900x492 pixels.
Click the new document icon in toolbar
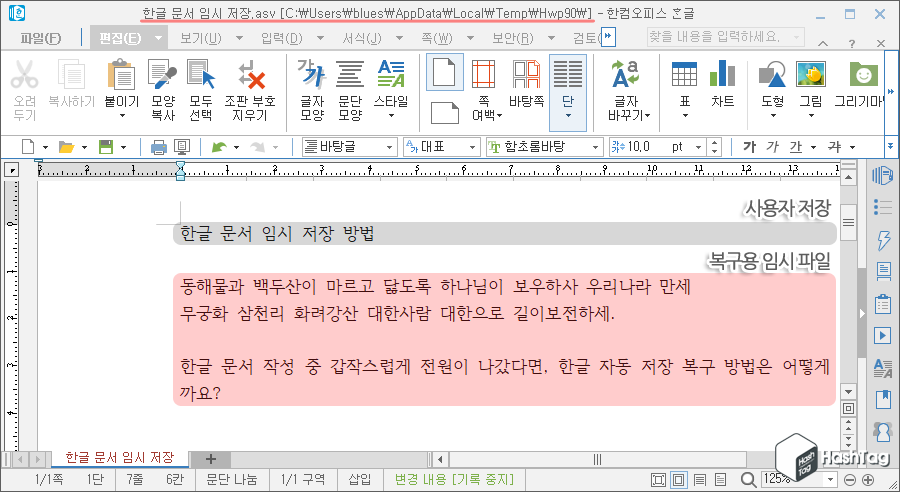[28, 147]
